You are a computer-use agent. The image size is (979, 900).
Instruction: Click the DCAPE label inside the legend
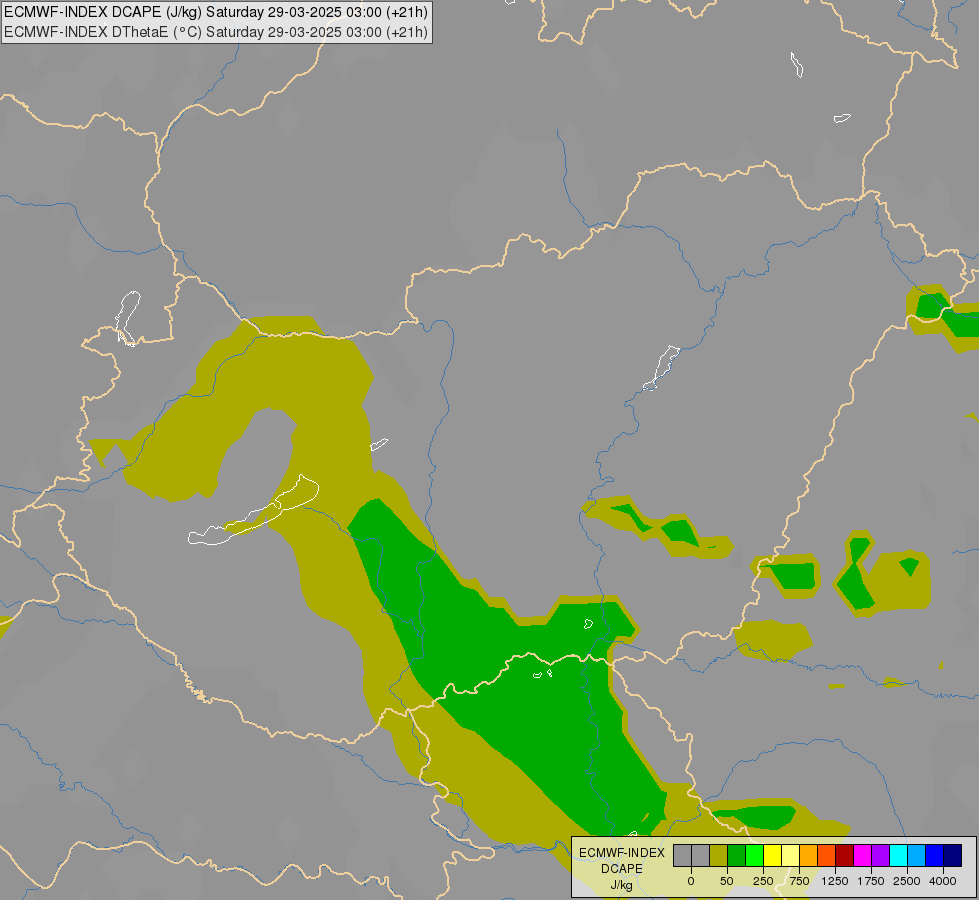point(622,869)
